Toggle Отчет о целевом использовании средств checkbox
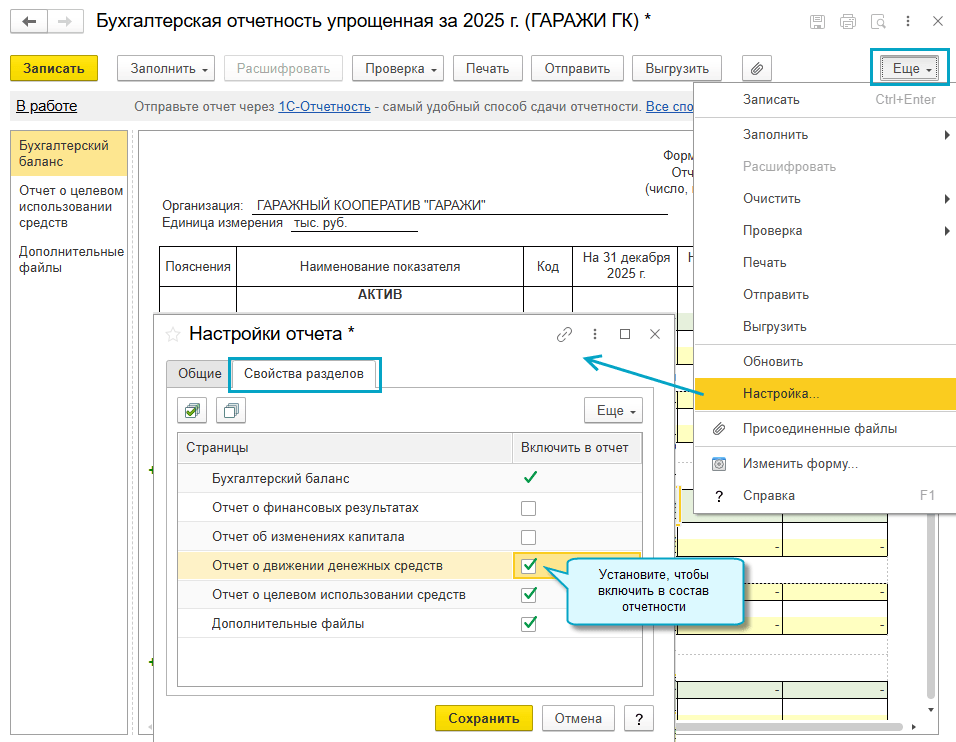This screenshot has width=956, height=742. click(529, 595)
